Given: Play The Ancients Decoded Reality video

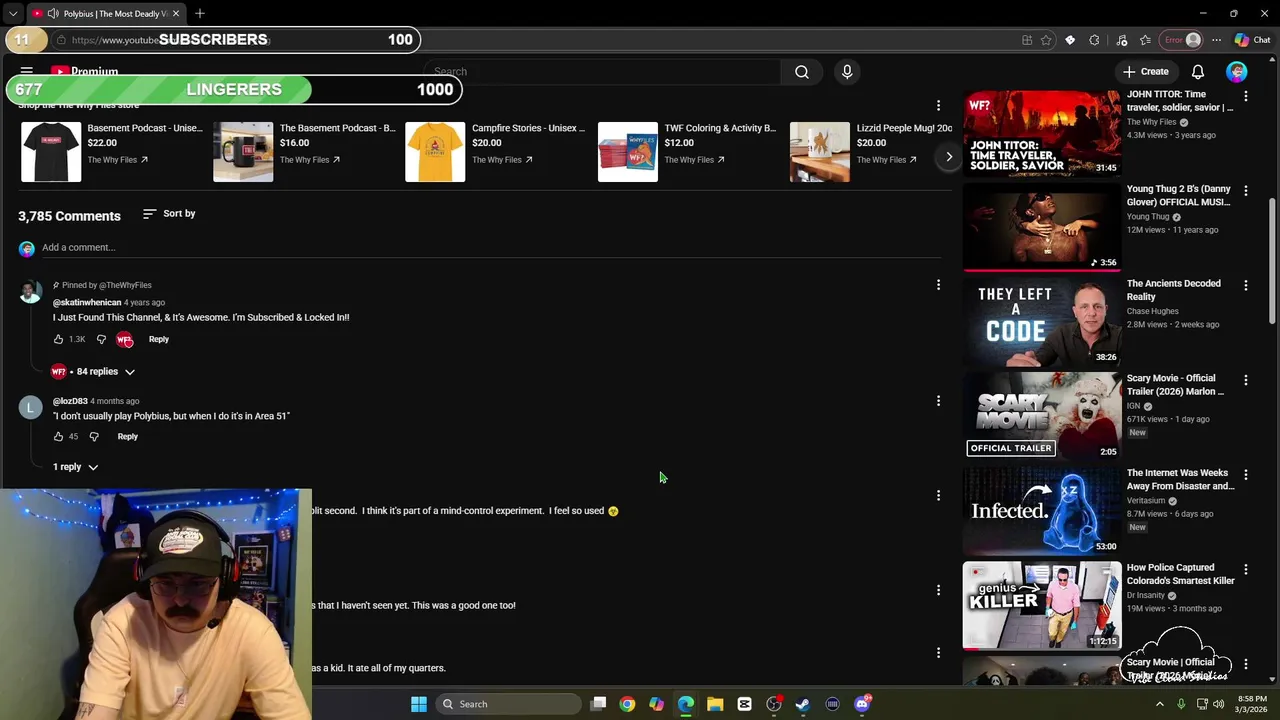Looking at the screenshot, I should [1042, 322].
